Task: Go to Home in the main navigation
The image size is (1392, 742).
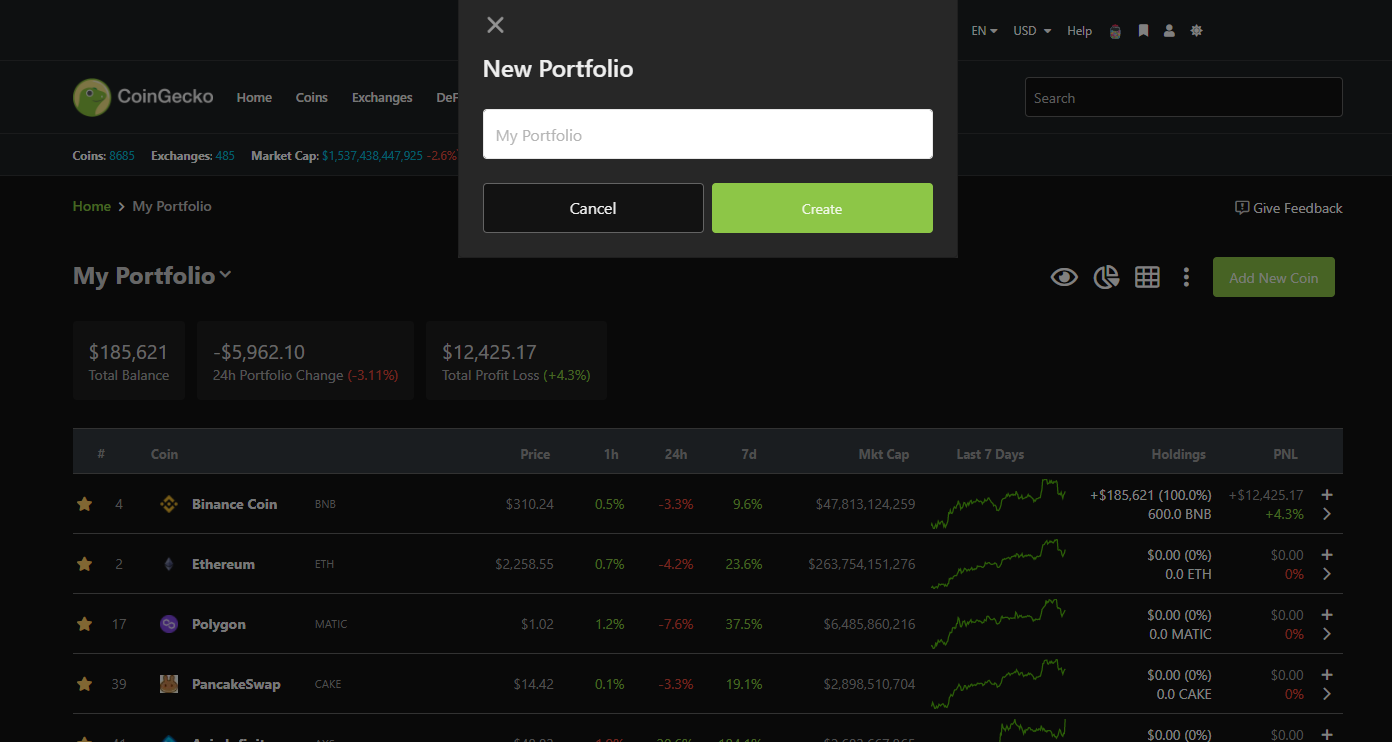Action: click(254, 97)
